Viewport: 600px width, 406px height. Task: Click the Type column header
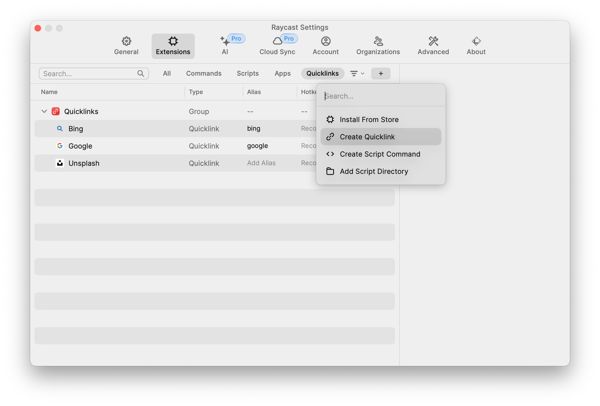tap(196, 92)
